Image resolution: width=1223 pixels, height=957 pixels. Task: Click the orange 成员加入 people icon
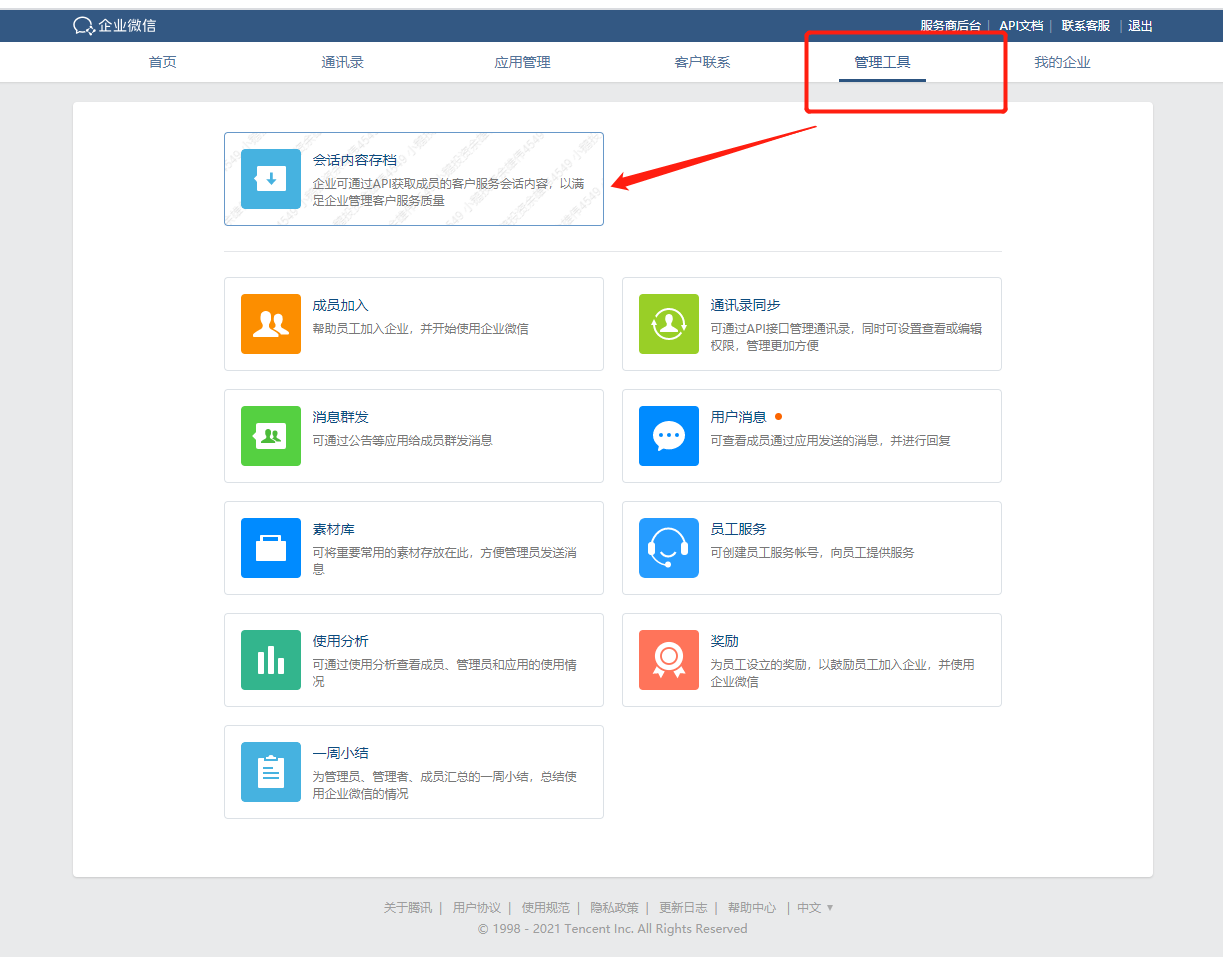[271, 324]
